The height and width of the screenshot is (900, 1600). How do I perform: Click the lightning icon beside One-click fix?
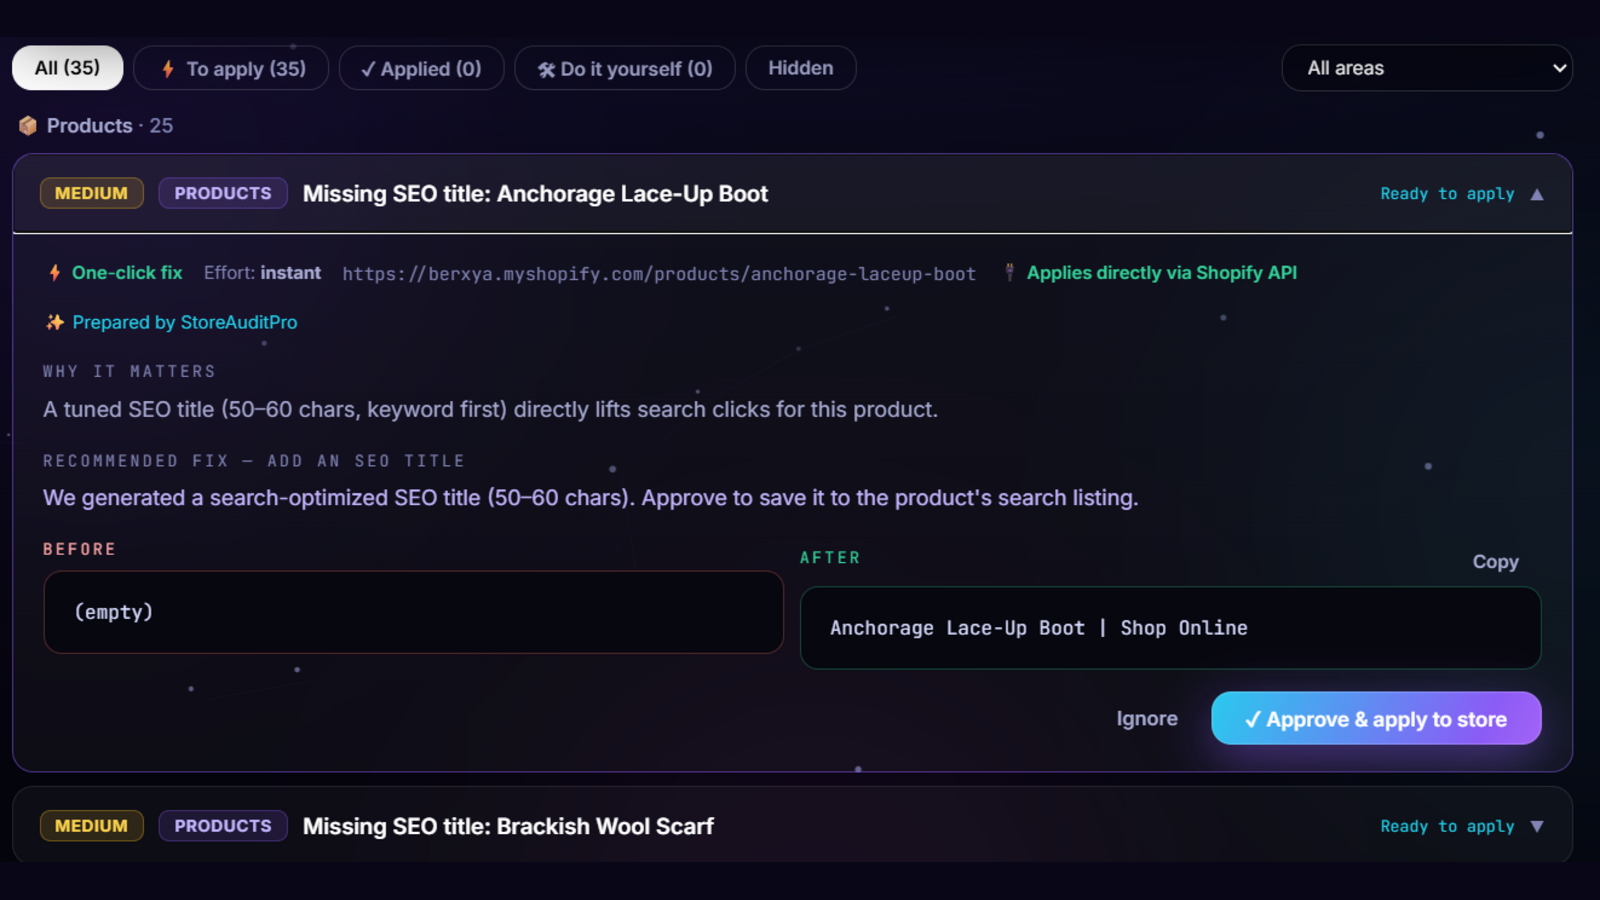(55, 272)
